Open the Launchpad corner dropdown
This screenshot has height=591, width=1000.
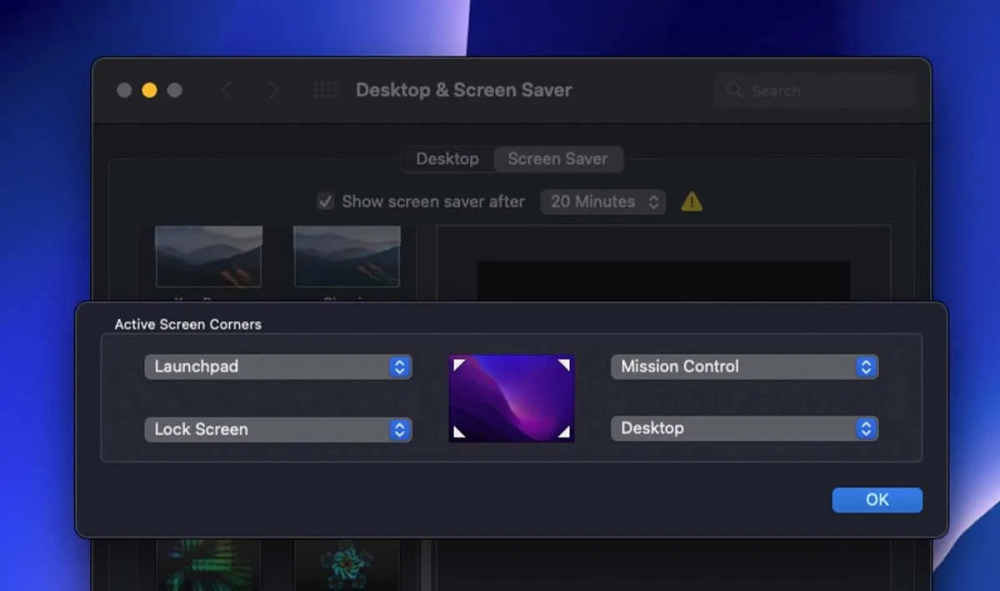click(x=278, y=367)
